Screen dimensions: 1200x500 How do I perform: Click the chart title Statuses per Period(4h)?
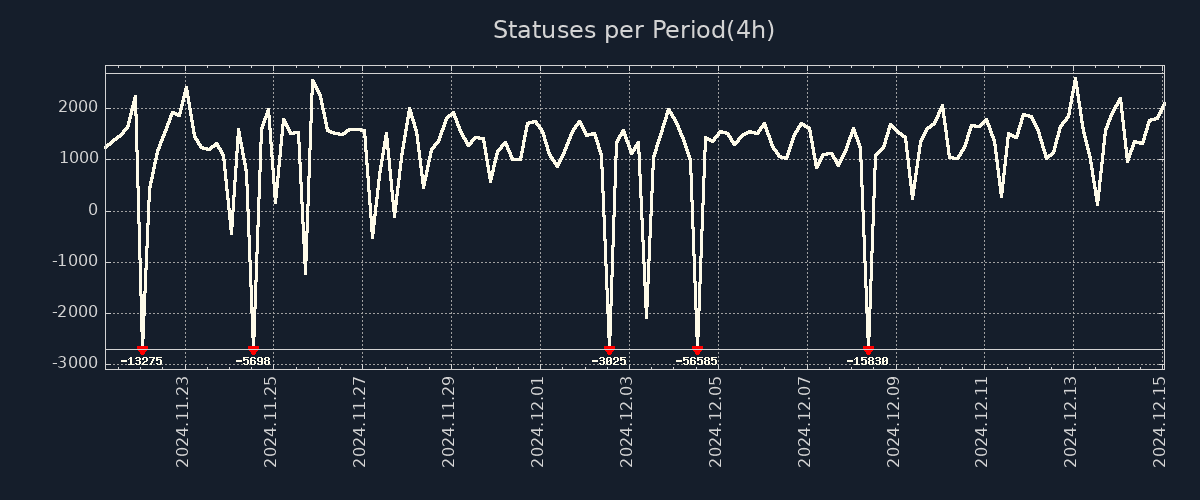pyautogui.click(x=633, y=30)
